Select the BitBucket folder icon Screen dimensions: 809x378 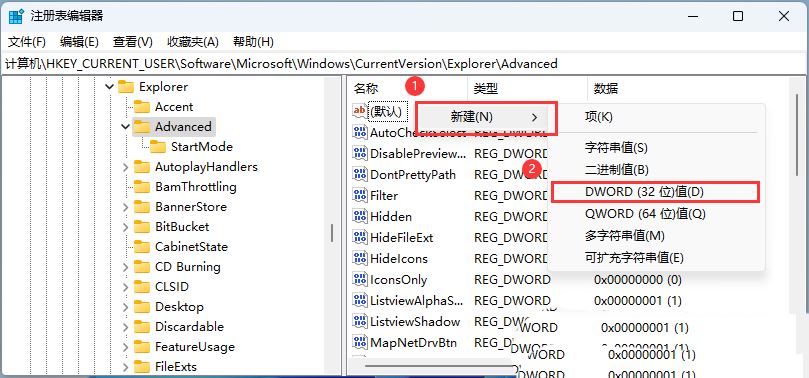(x=141, y=227)
